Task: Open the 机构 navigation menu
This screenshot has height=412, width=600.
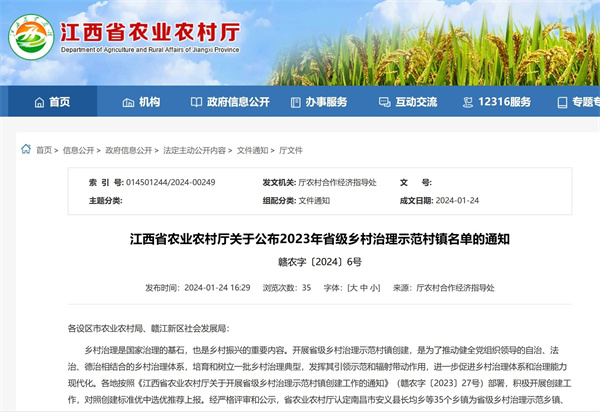Action: [x=149, y=102]
